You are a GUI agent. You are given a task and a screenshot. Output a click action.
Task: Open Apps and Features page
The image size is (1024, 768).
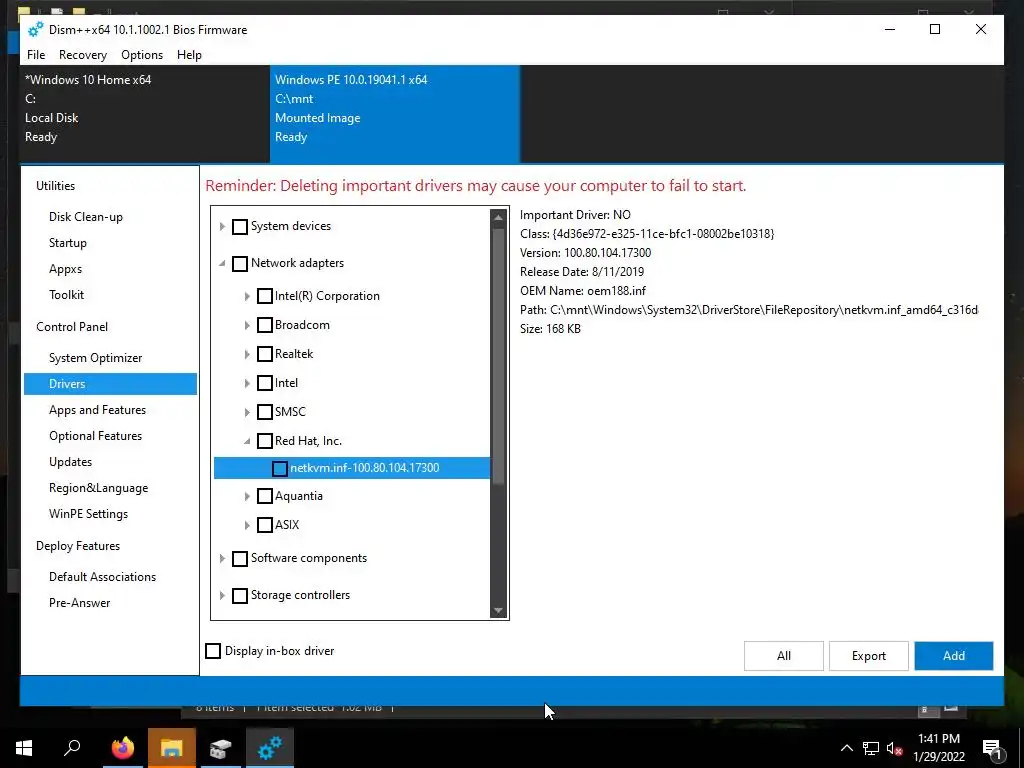click(x=97, y=410)
